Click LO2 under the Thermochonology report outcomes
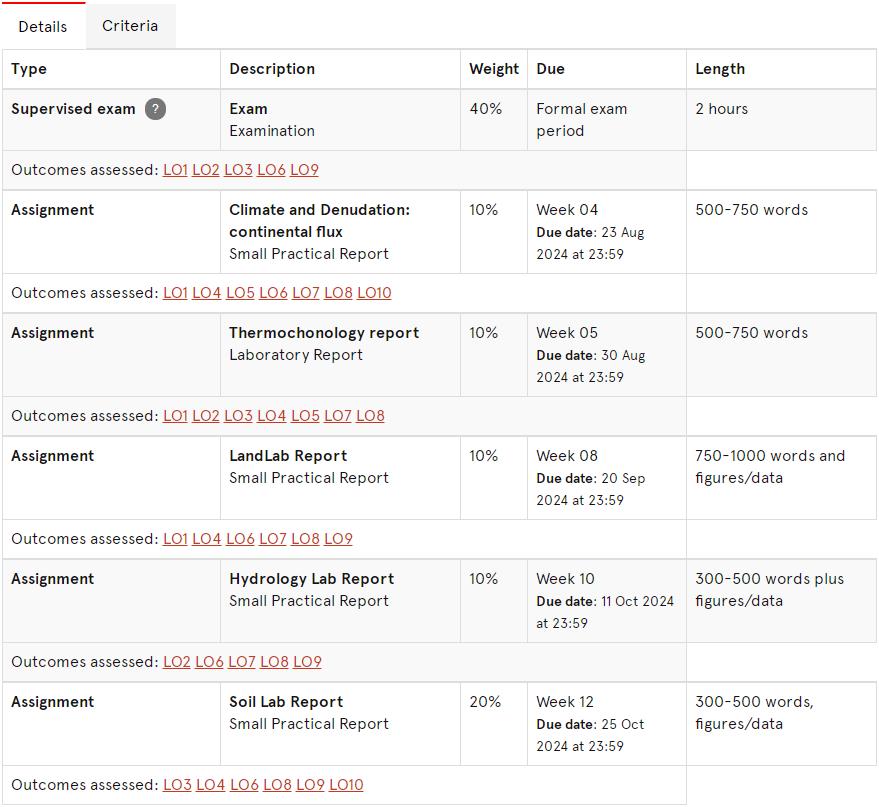 click(205, 416)
